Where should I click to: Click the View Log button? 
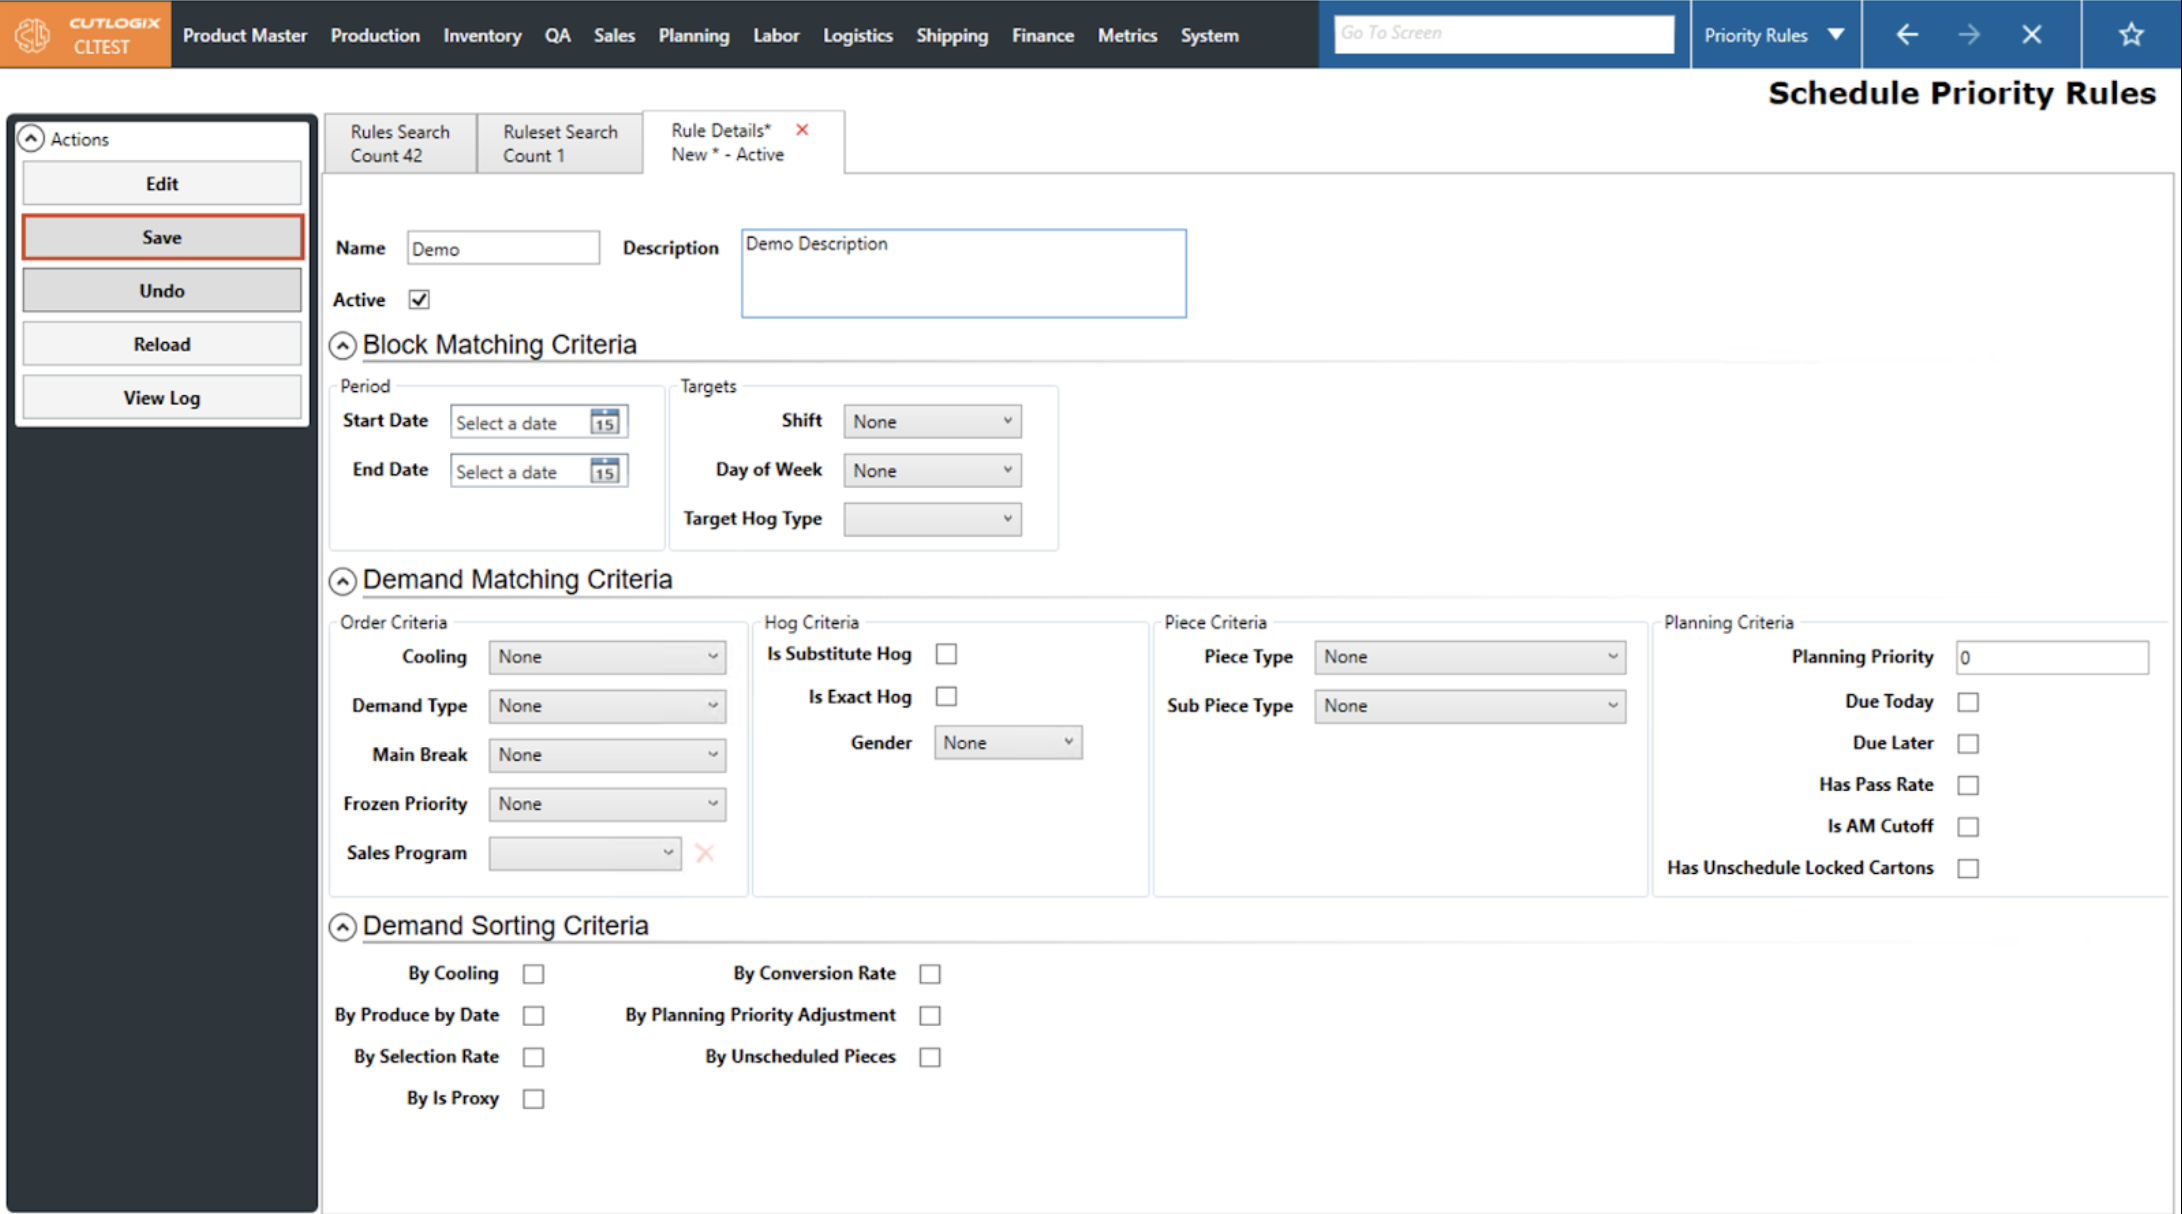click(162, 398)
